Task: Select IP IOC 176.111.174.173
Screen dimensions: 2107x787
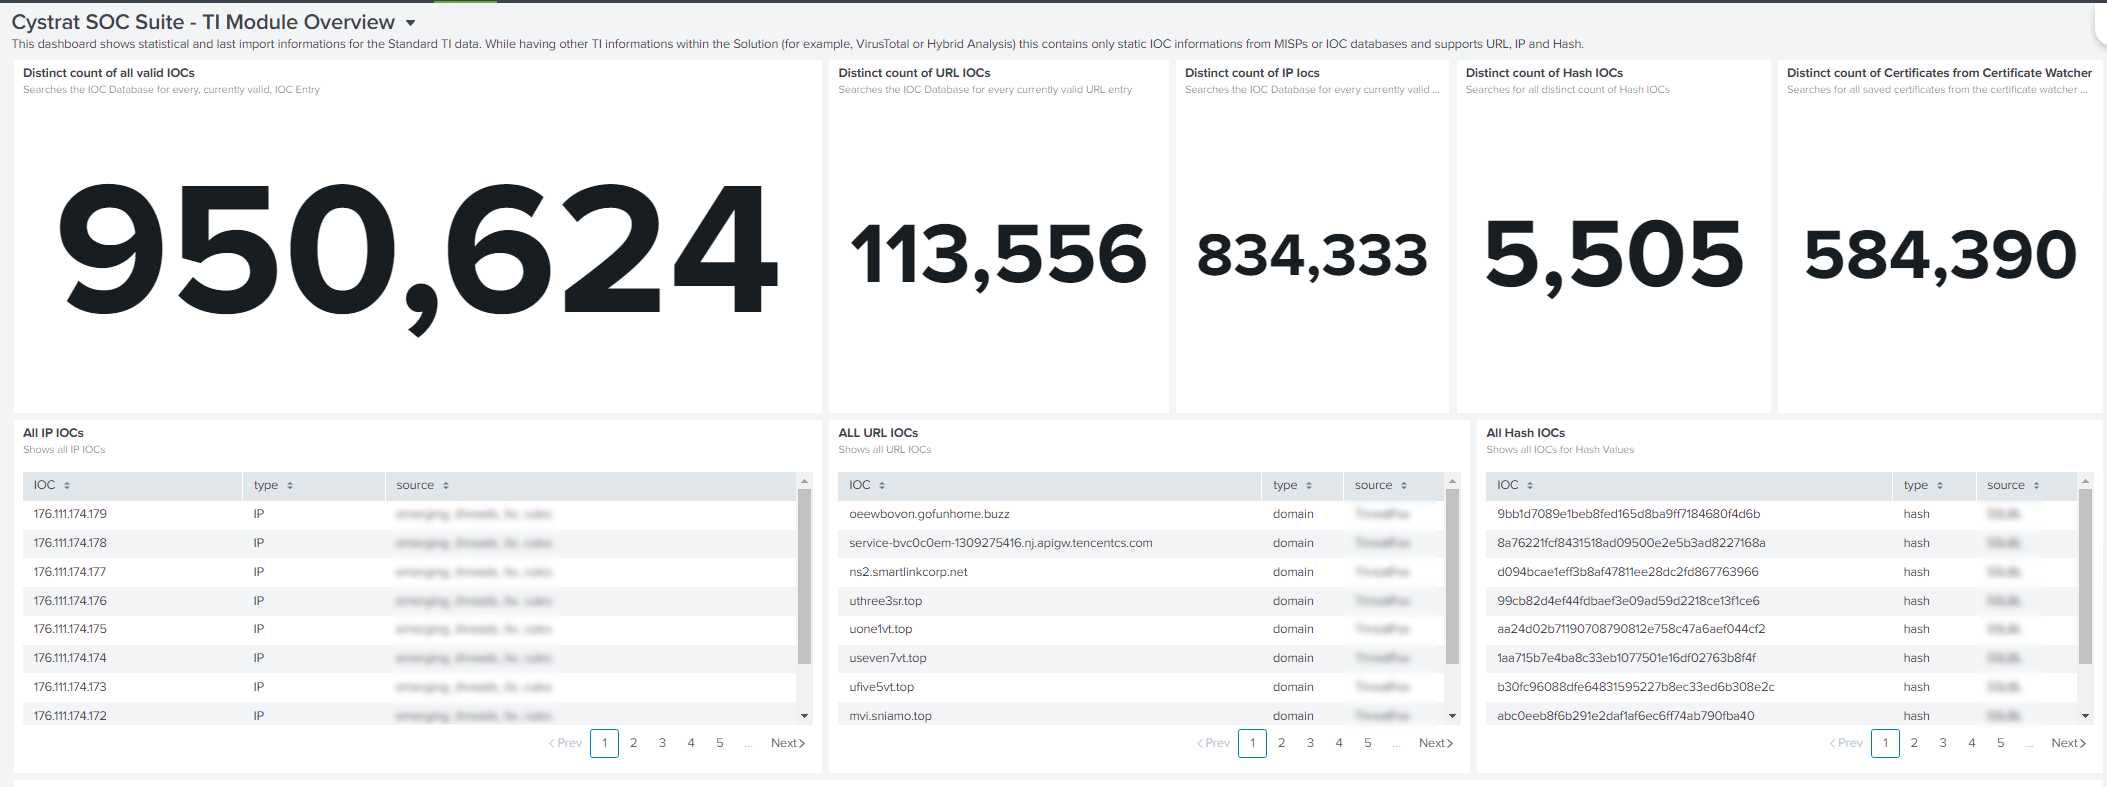Action: (x=70, y=687)
